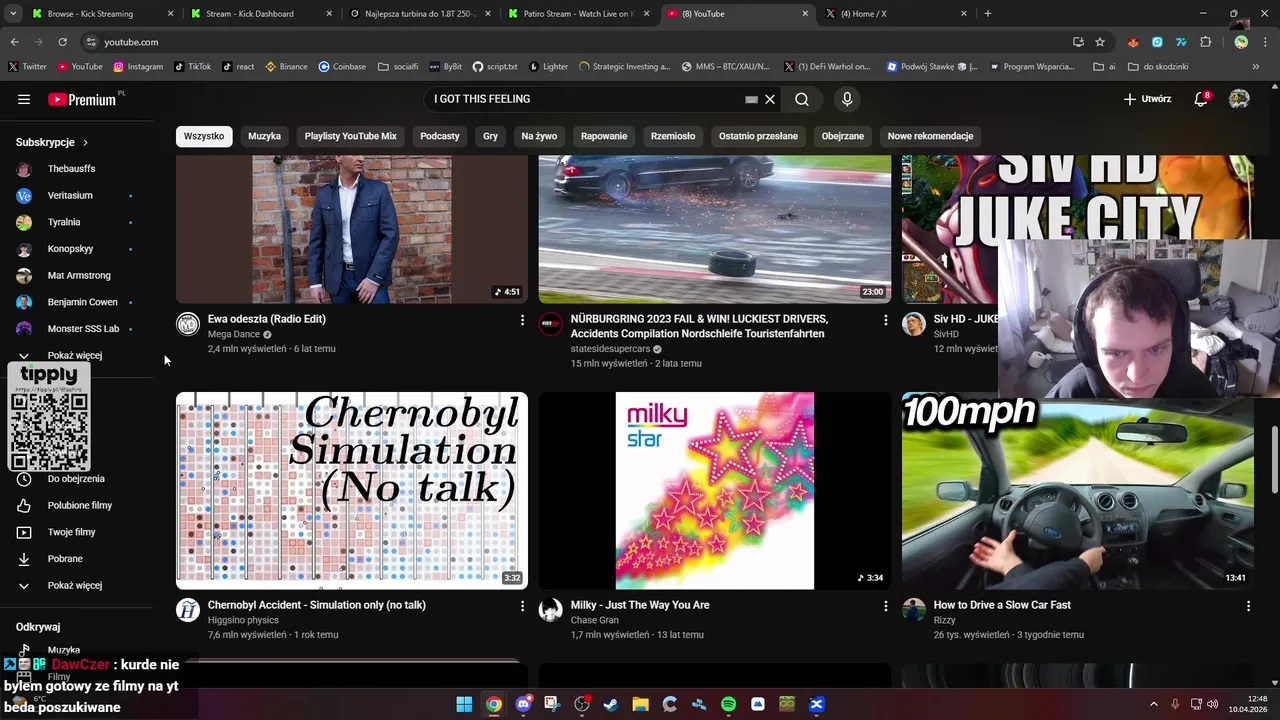Click the search magnifier button
The image size is (1280, 720).
point(802,99)
